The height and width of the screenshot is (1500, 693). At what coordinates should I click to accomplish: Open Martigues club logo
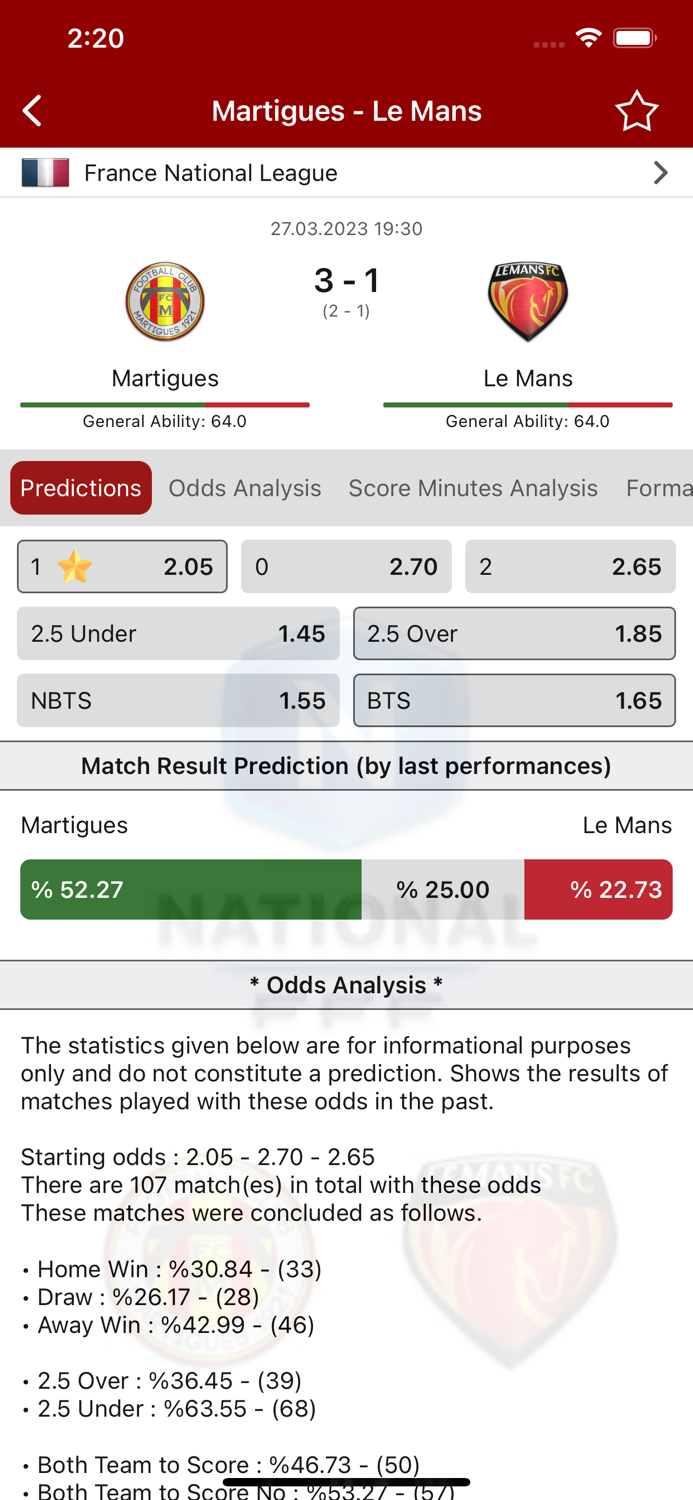click(x=165, y=301)
